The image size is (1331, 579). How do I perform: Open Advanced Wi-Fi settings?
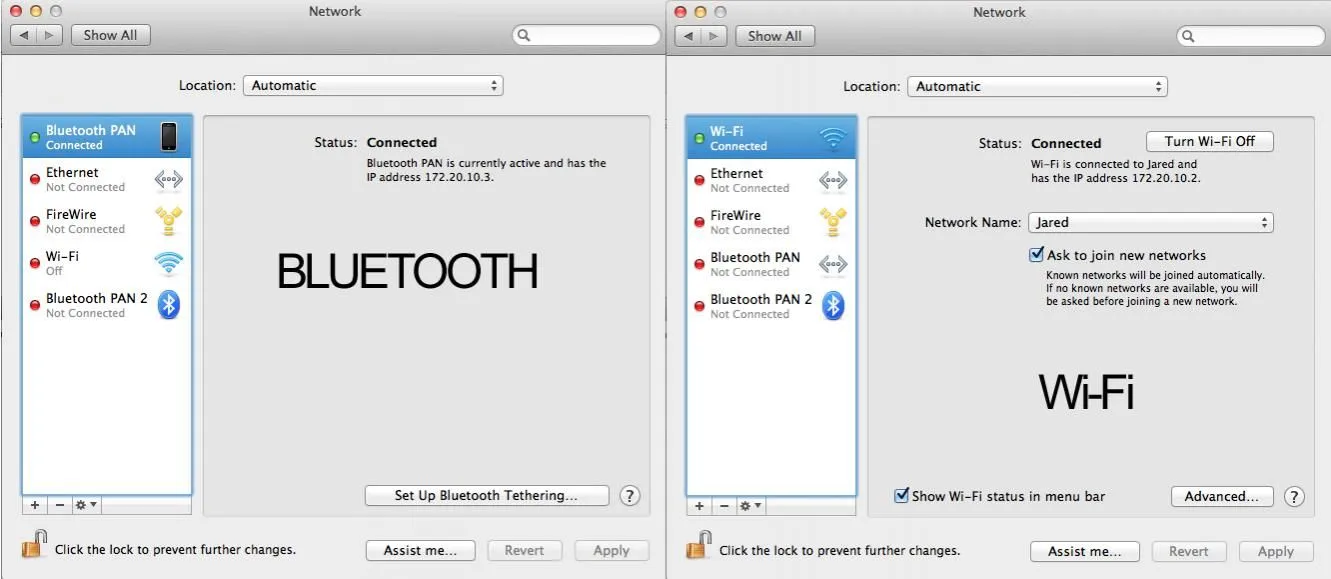(x=1221, y=497)
